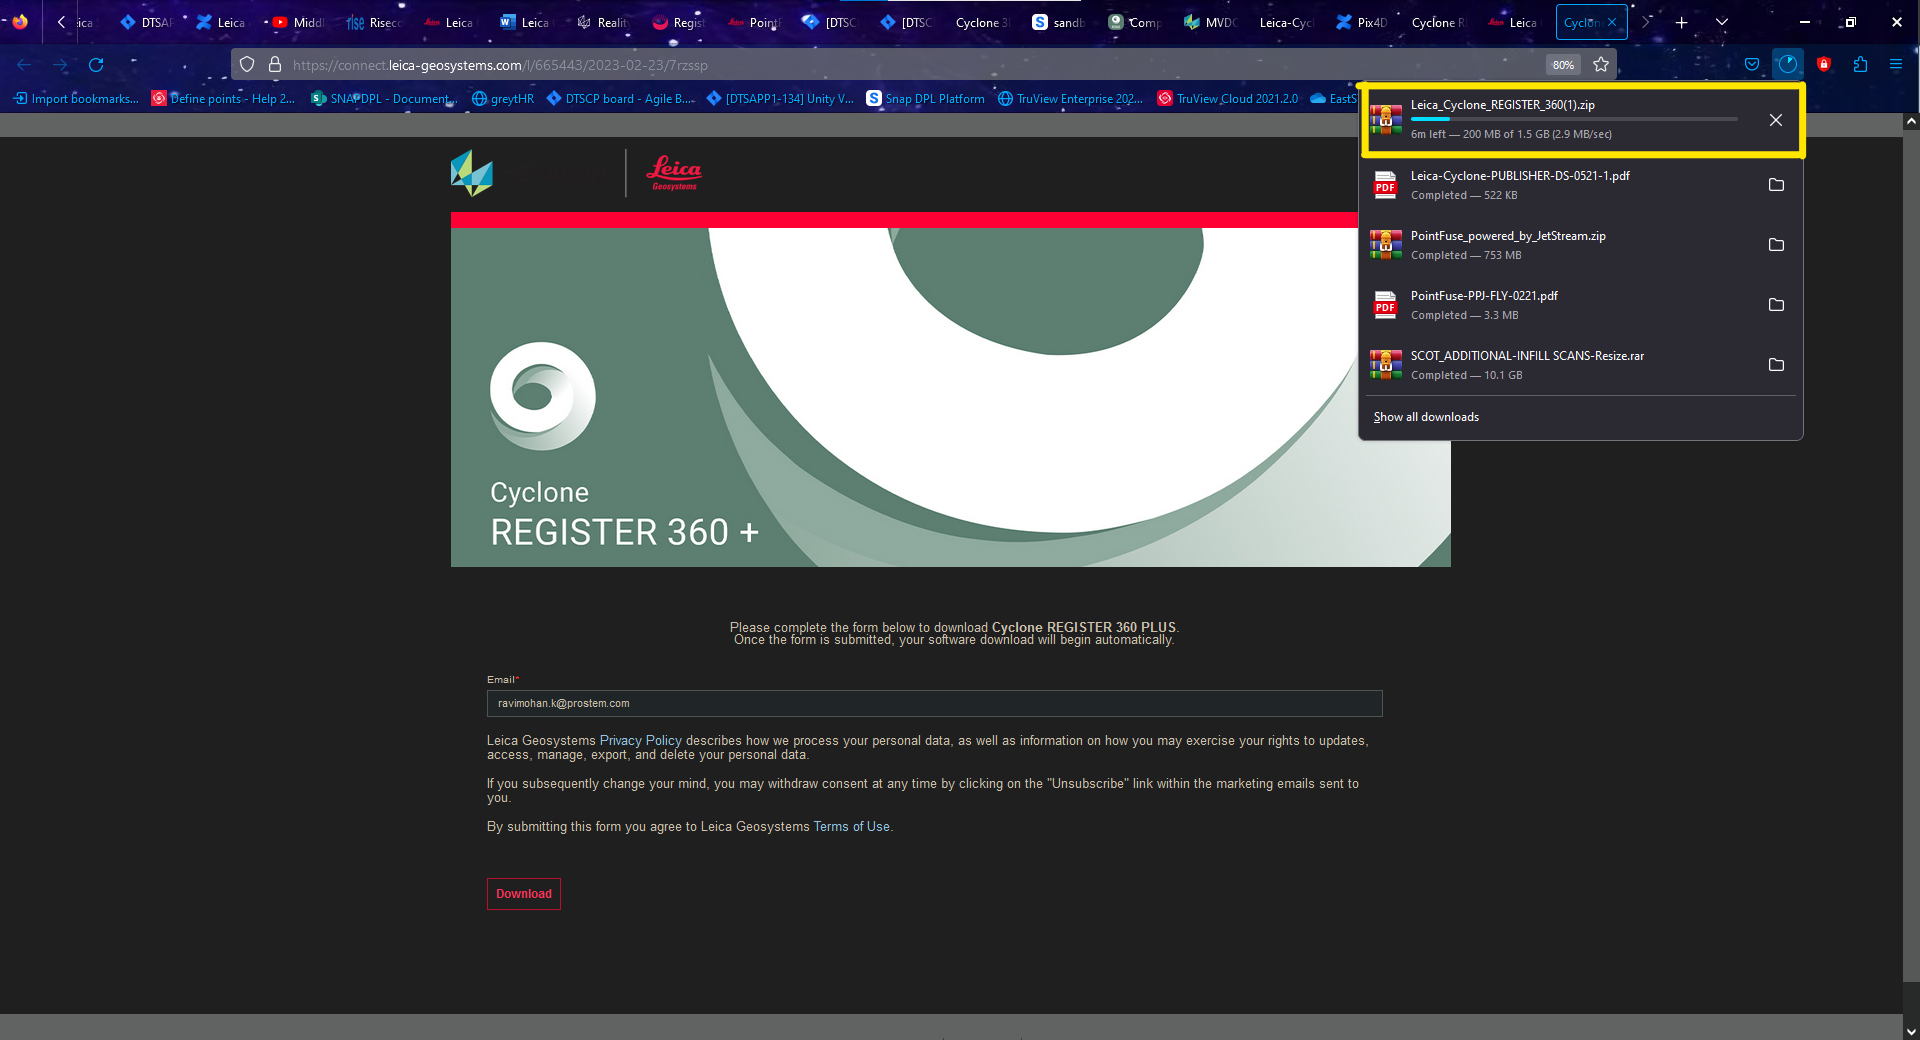Open the Firefox View icon
This screenshot has width=1920, height=1040.
(20, 22)
